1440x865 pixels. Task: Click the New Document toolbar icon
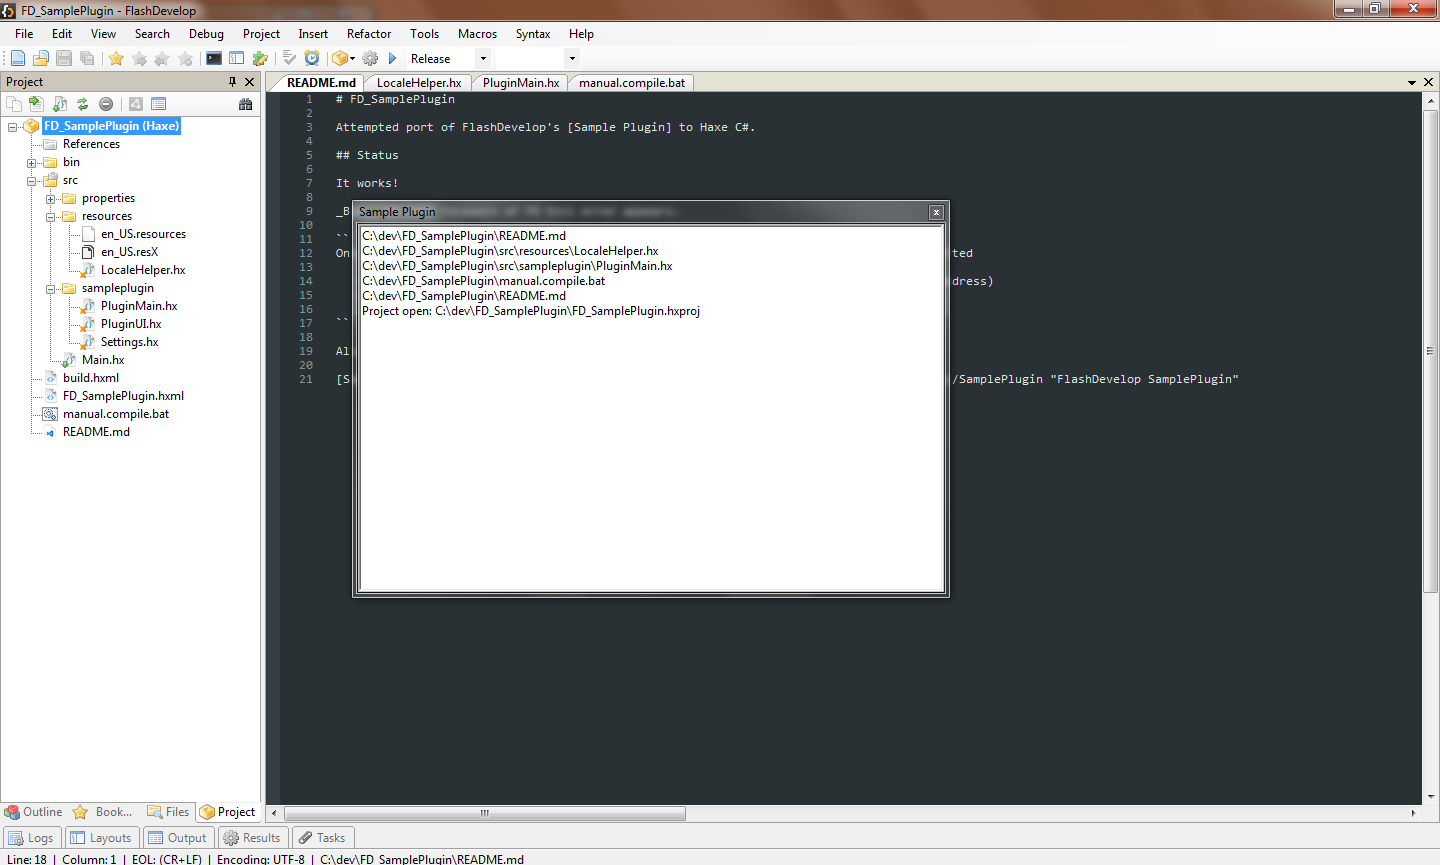point(18,58)
